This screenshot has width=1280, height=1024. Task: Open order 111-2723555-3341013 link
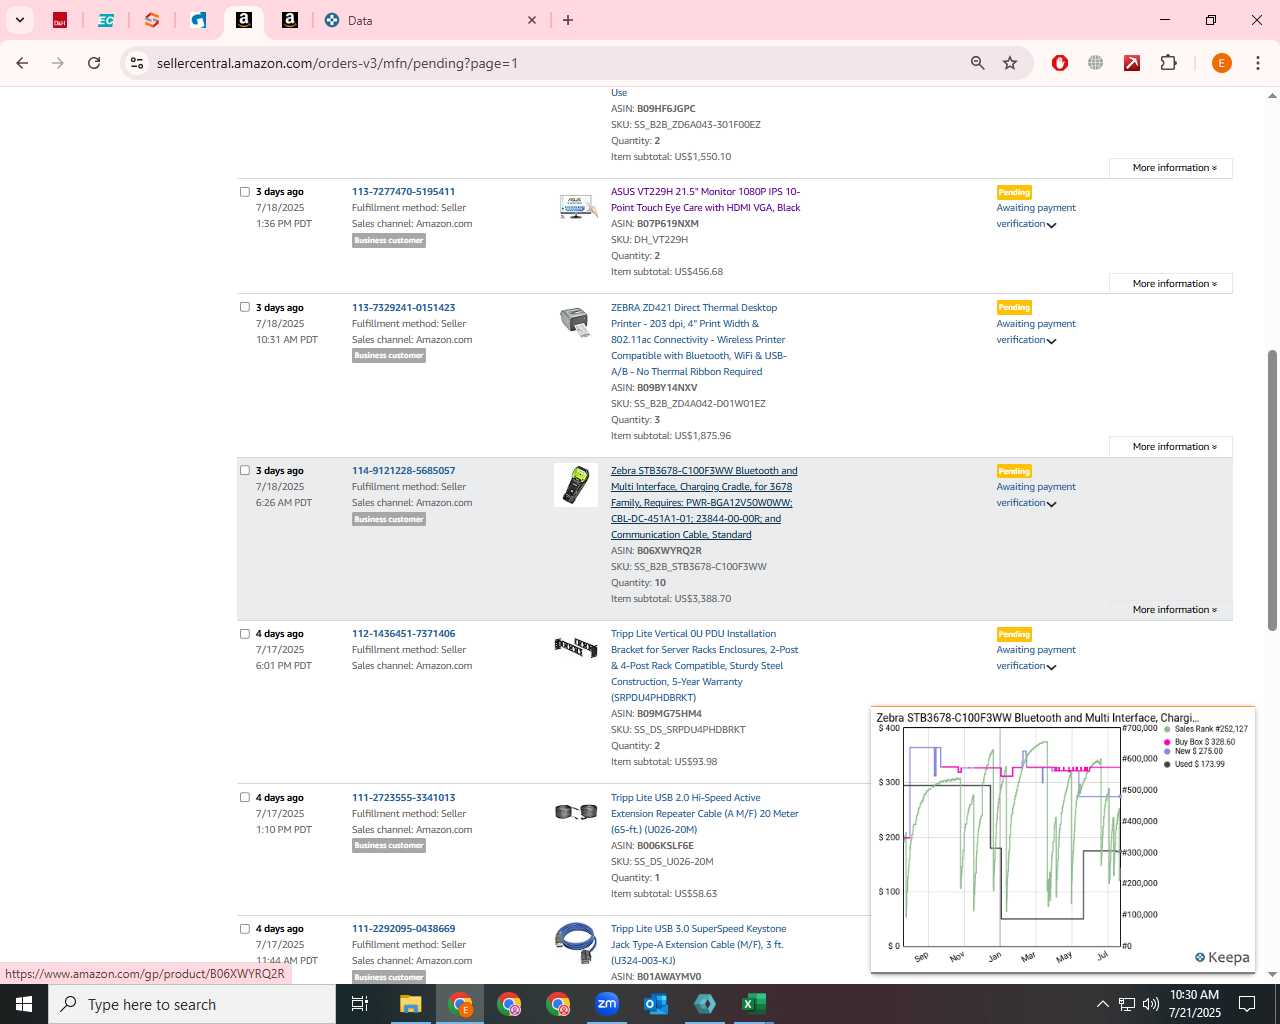coord(403,798)
